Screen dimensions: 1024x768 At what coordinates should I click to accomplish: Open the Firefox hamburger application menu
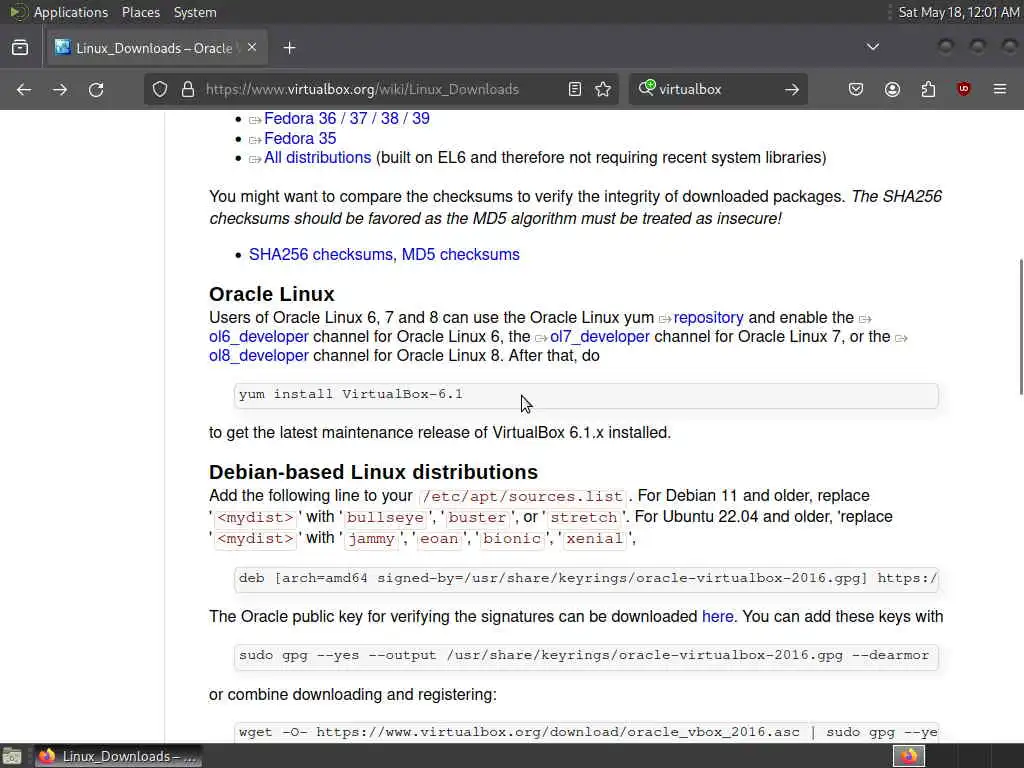point(1000,89)
